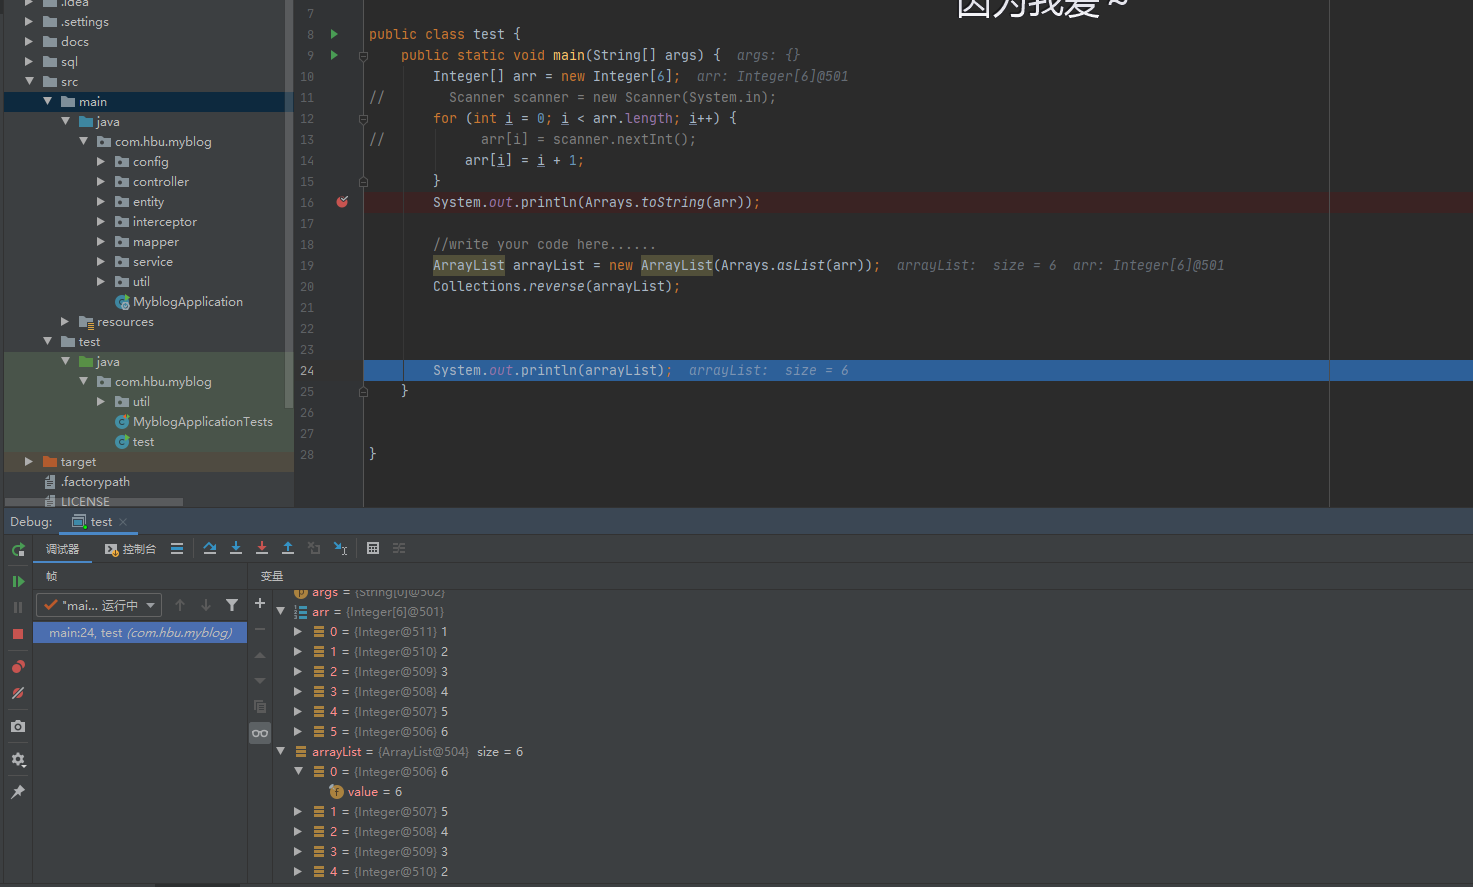Image resolution: width=1473 pixels, height=887 pixels.
Task: Stop the debug session
Action: [18, 634]
